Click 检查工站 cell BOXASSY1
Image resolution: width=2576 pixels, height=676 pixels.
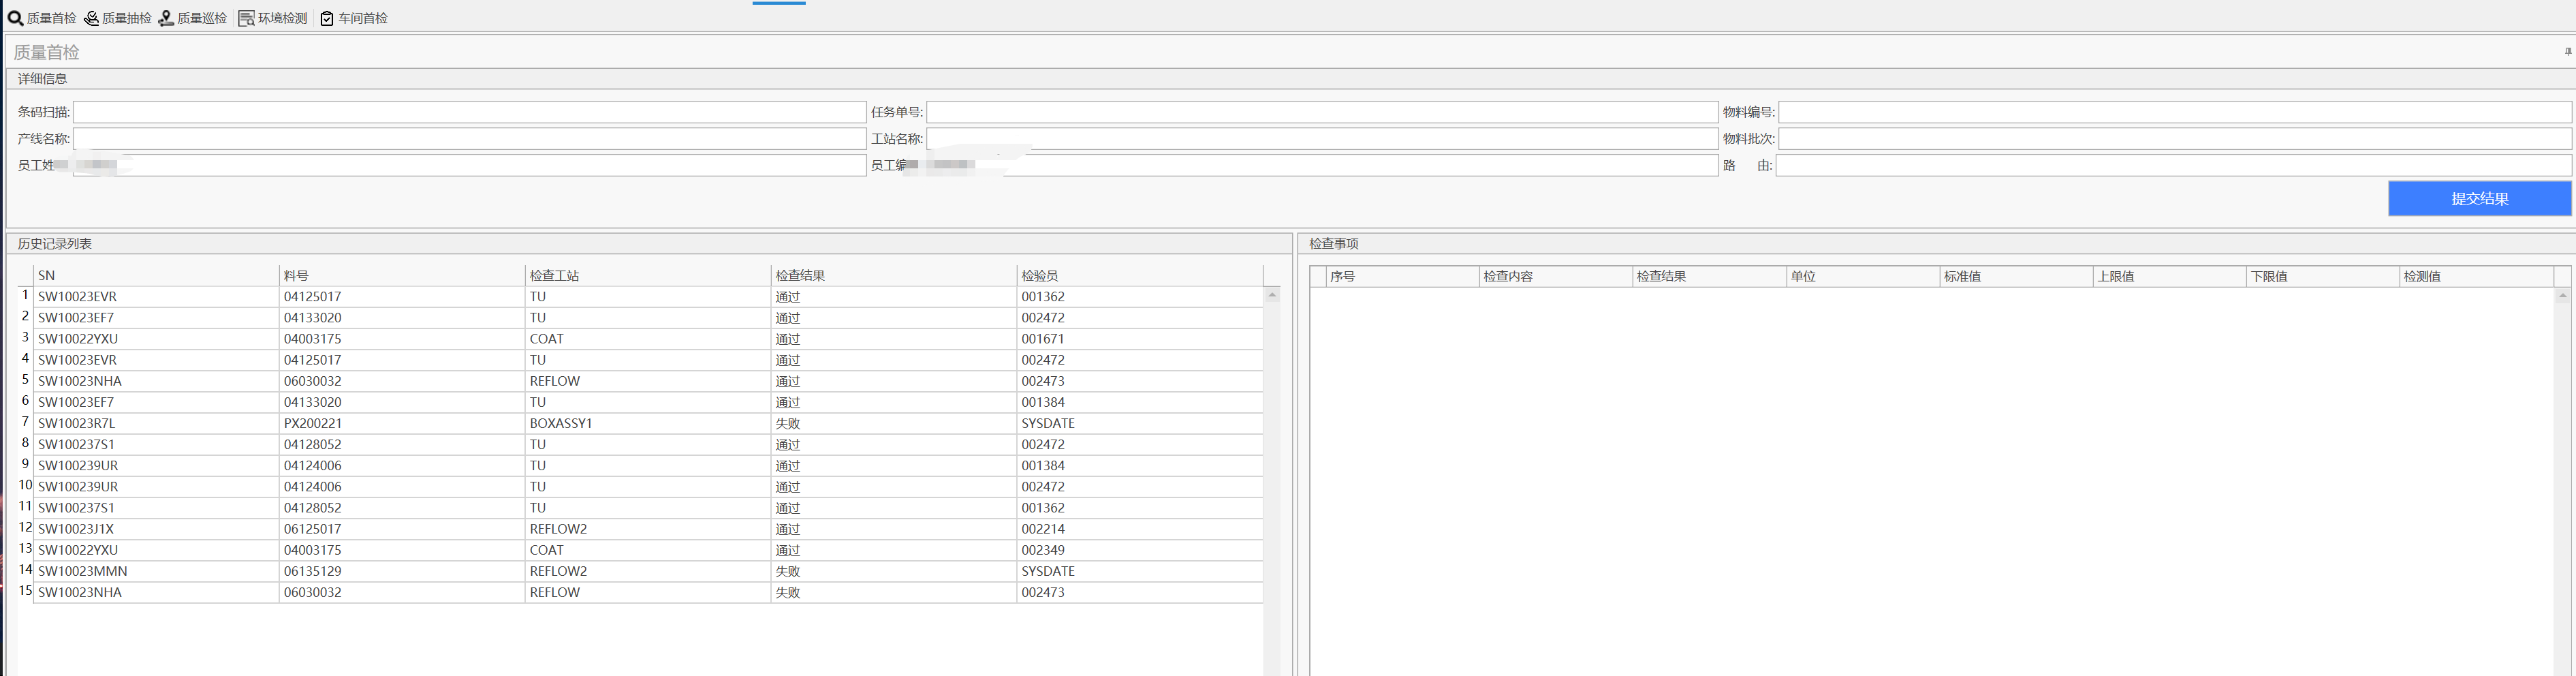coord(648,423)
